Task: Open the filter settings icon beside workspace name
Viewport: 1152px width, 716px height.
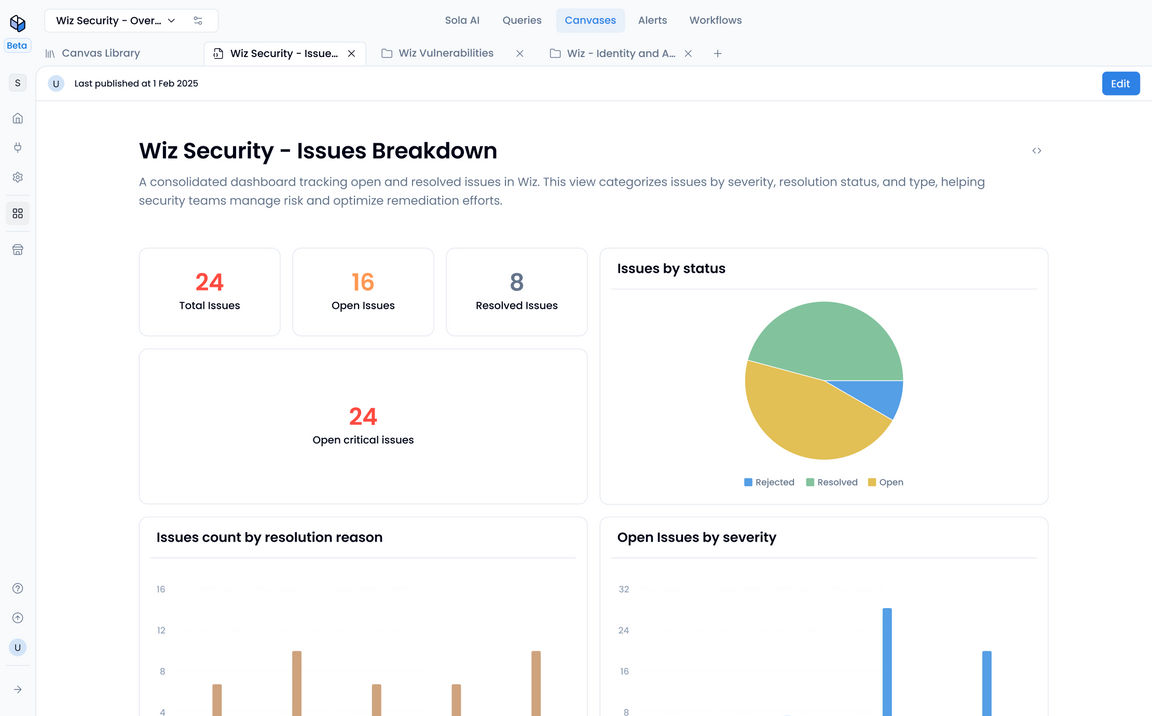Action: tap(198, 21)
